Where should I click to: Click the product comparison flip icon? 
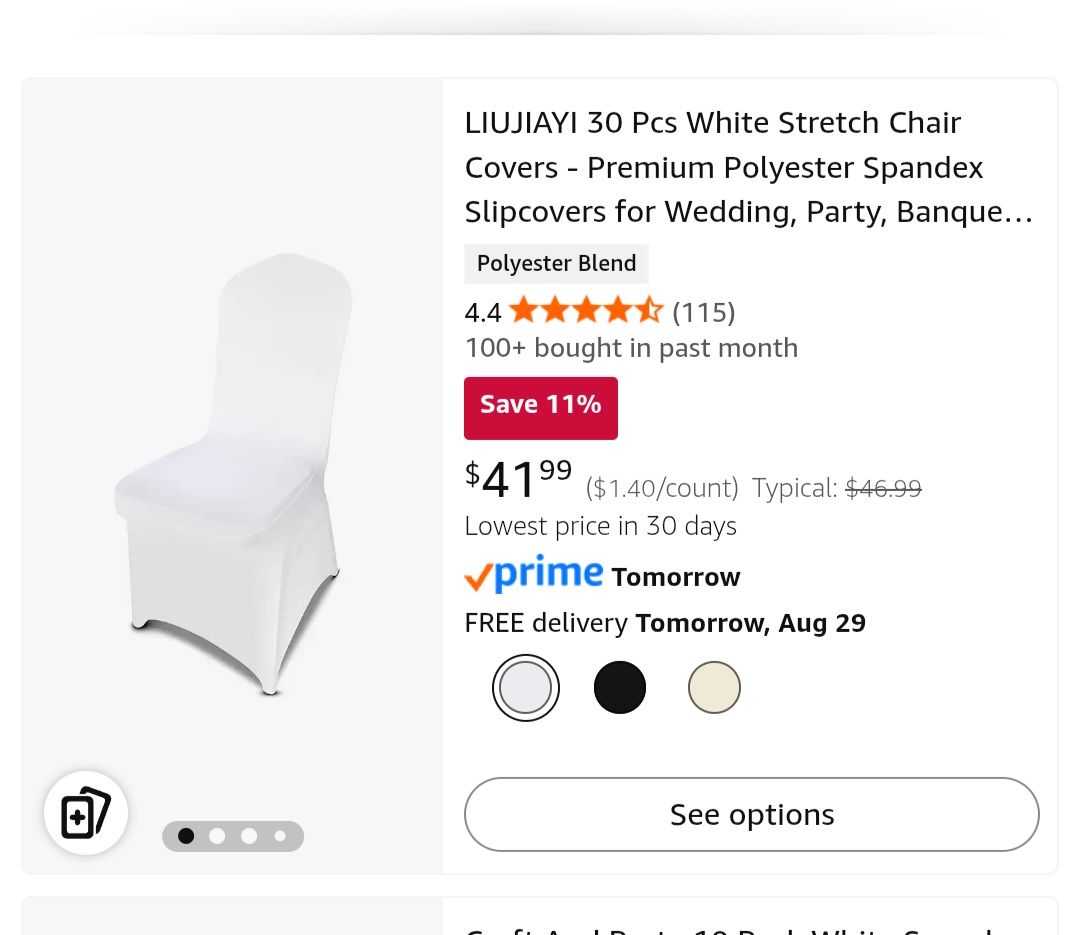pyautogui.click(x=86, y=812)
